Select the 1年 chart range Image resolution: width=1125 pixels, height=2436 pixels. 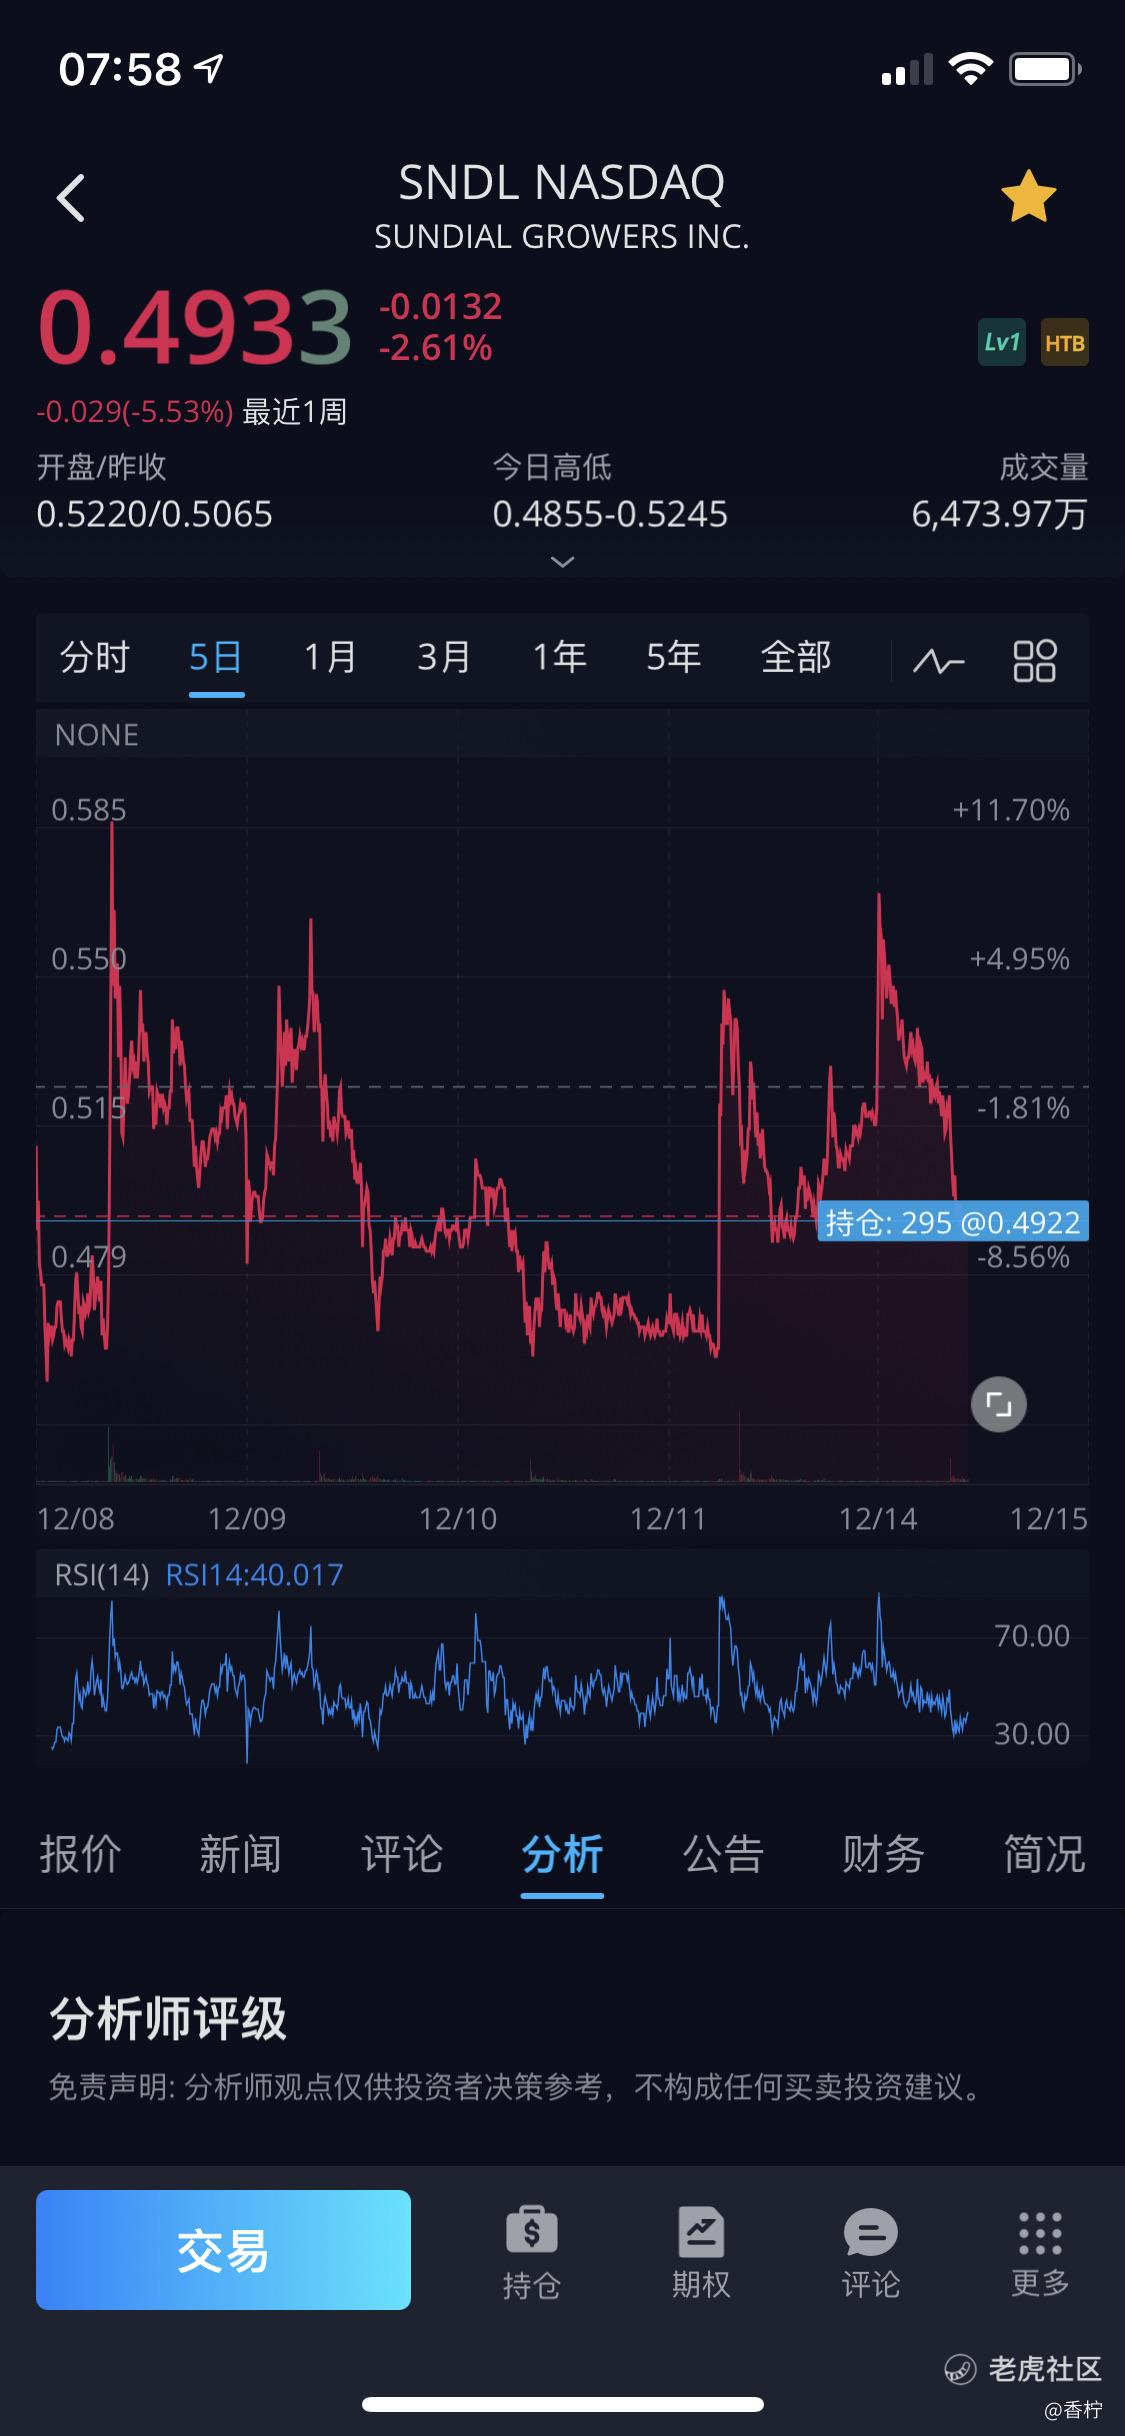(559, 657)
